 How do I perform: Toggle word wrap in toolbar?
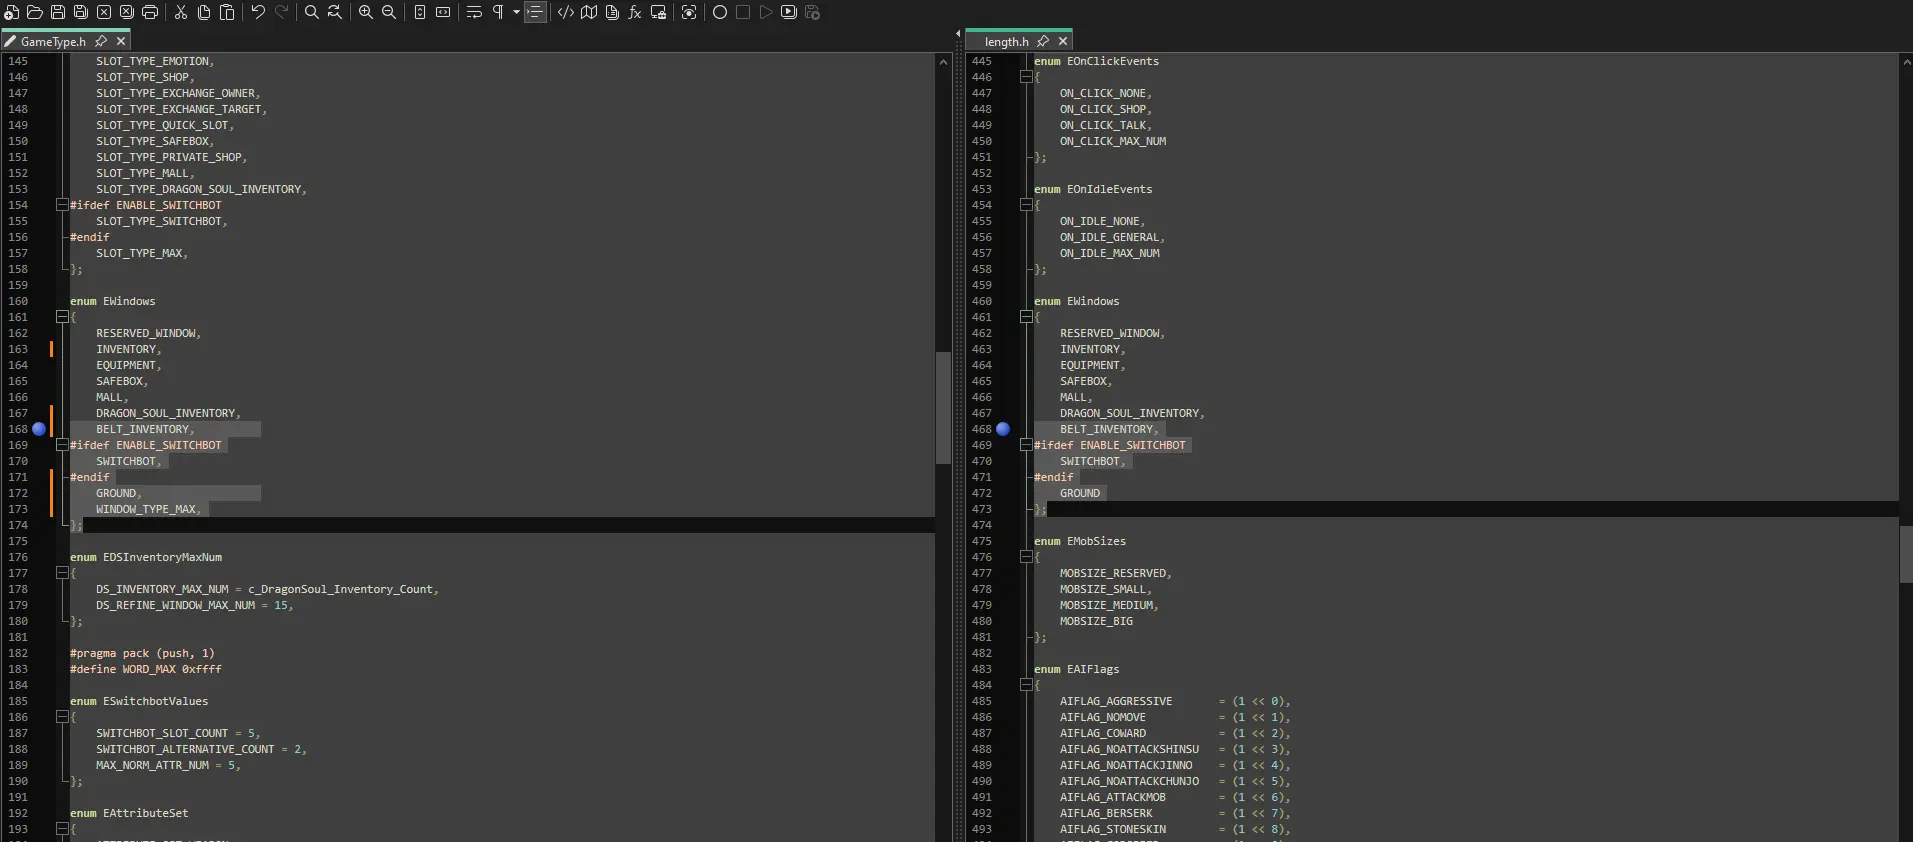tap(474, 12)
